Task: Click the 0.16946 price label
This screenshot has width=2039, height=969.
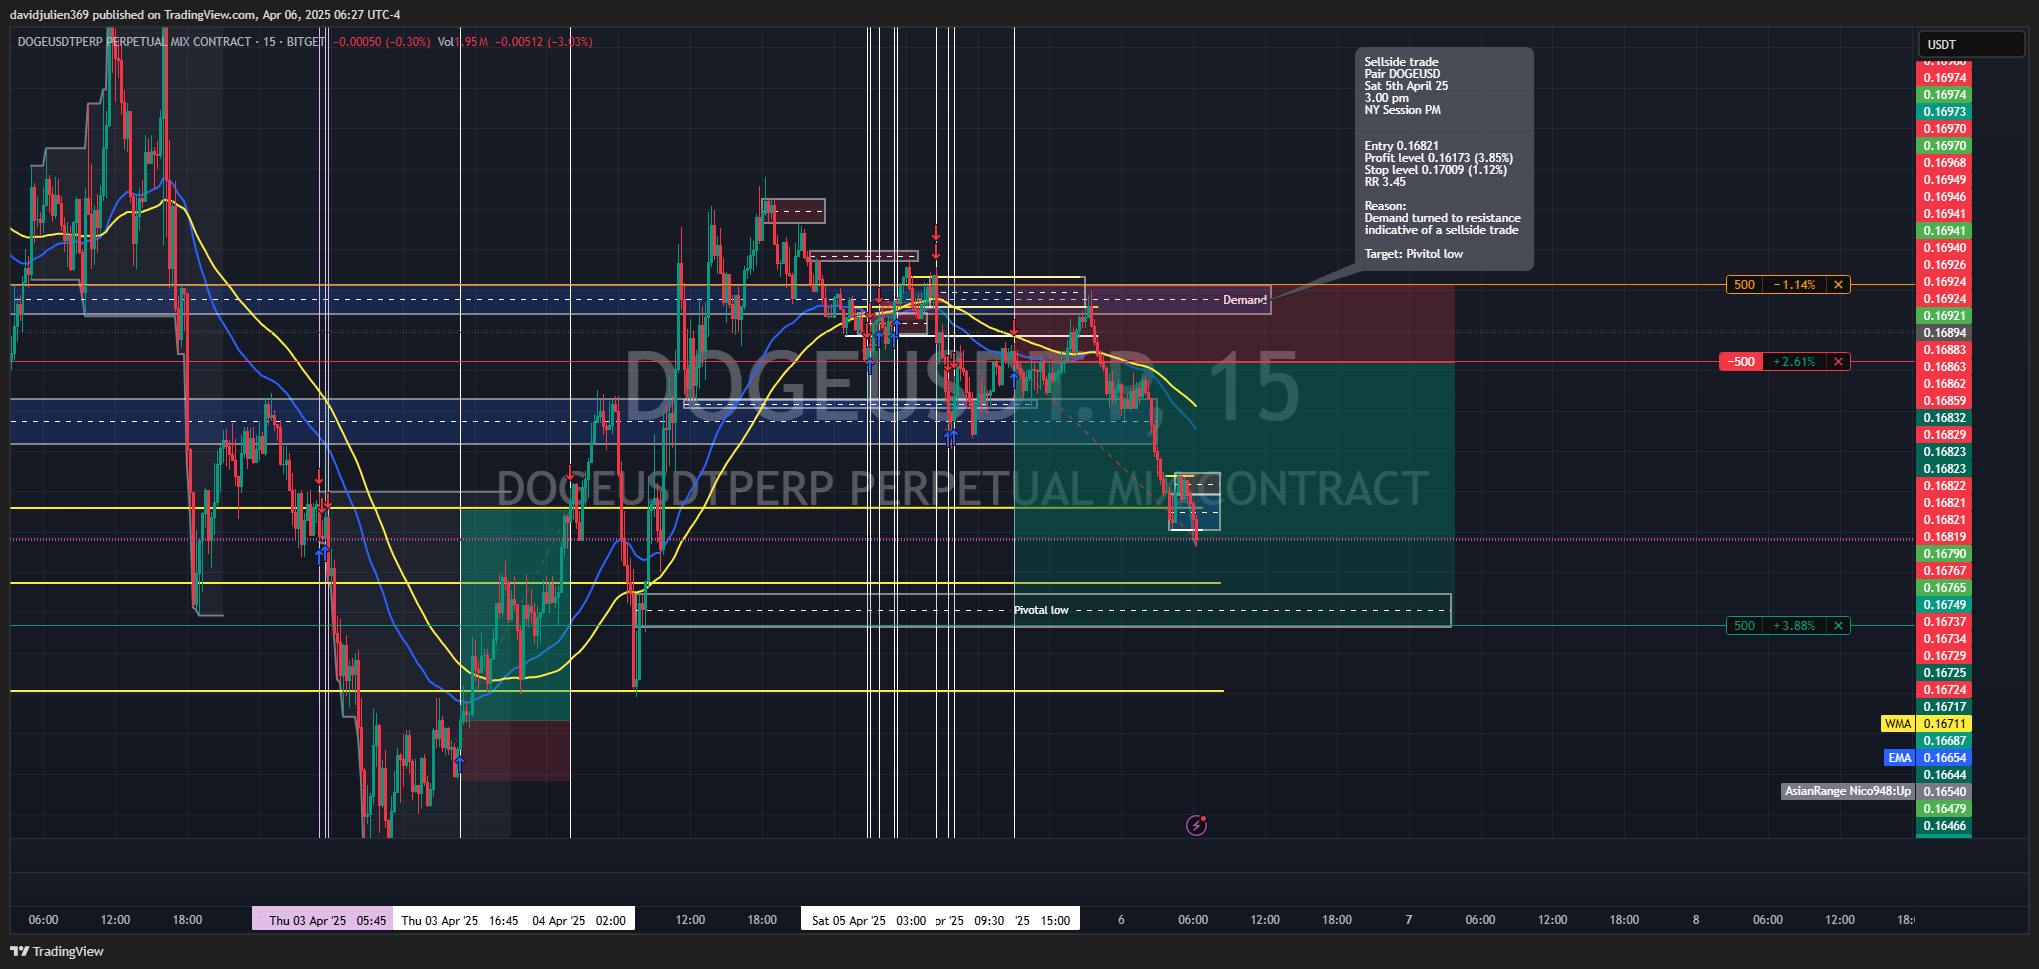Action: click(x=1944, y=197)
